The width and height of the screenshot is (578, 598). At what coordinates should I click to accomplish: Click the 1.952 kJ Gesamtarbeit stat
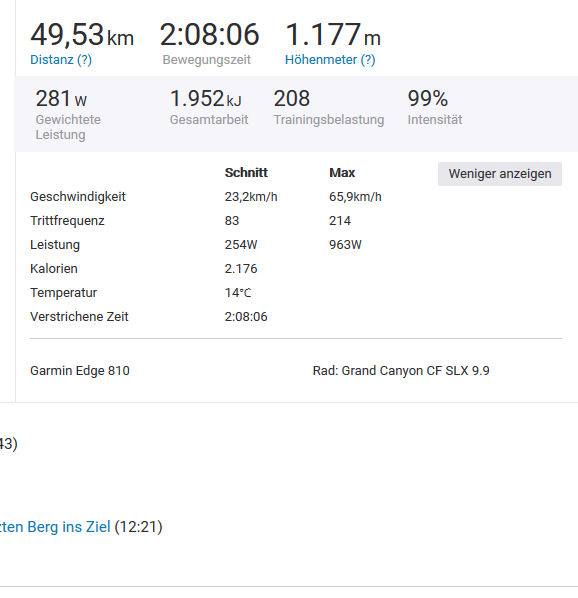209,107
